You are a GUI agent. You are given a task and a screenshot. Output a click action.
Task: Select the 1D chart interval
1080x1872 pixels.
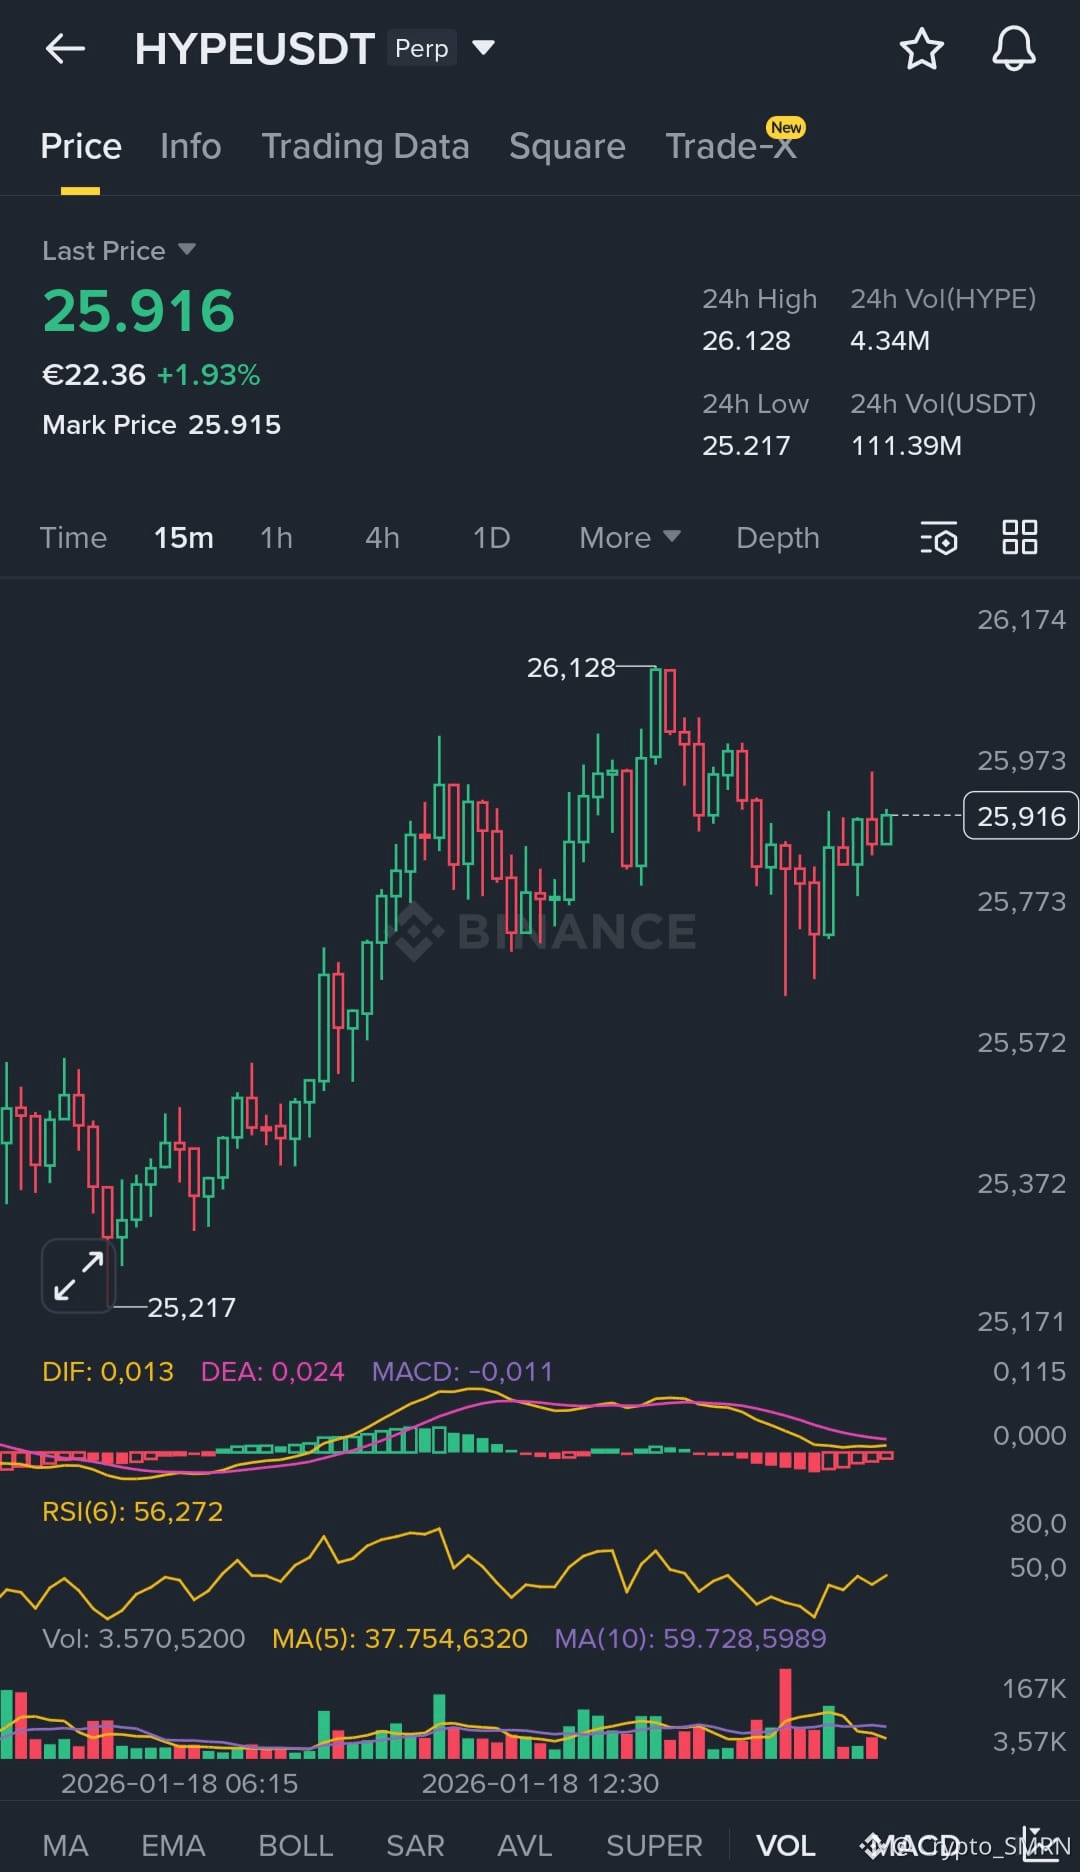tap(491, 538)
